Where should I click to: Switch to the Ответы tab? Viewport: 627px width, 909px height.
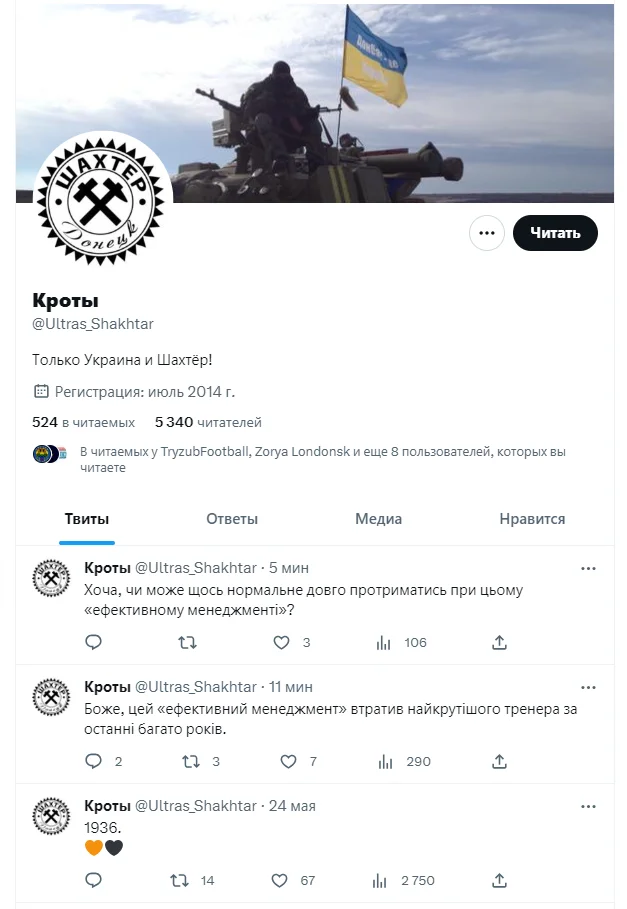tap(232, 519)
